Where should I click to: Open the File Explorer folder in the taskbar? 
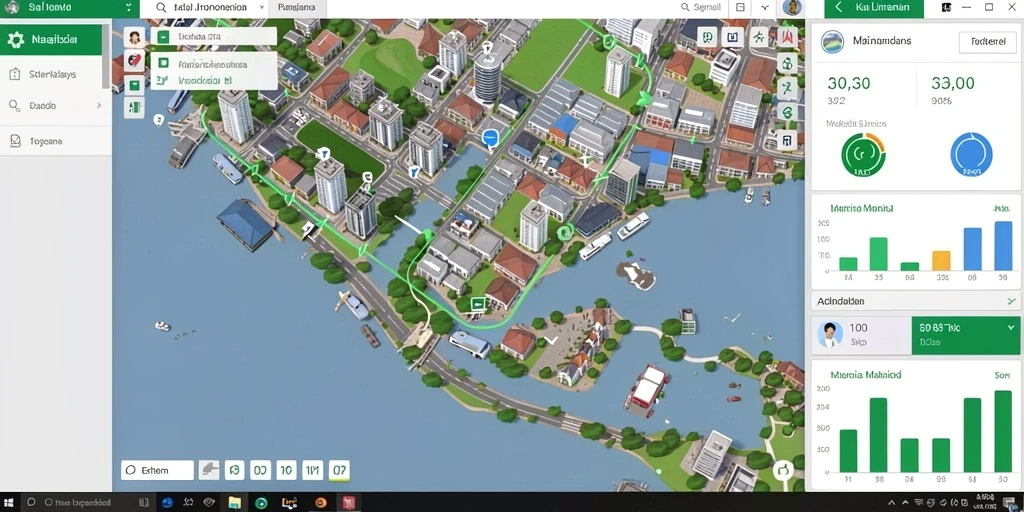pos(234,502)
